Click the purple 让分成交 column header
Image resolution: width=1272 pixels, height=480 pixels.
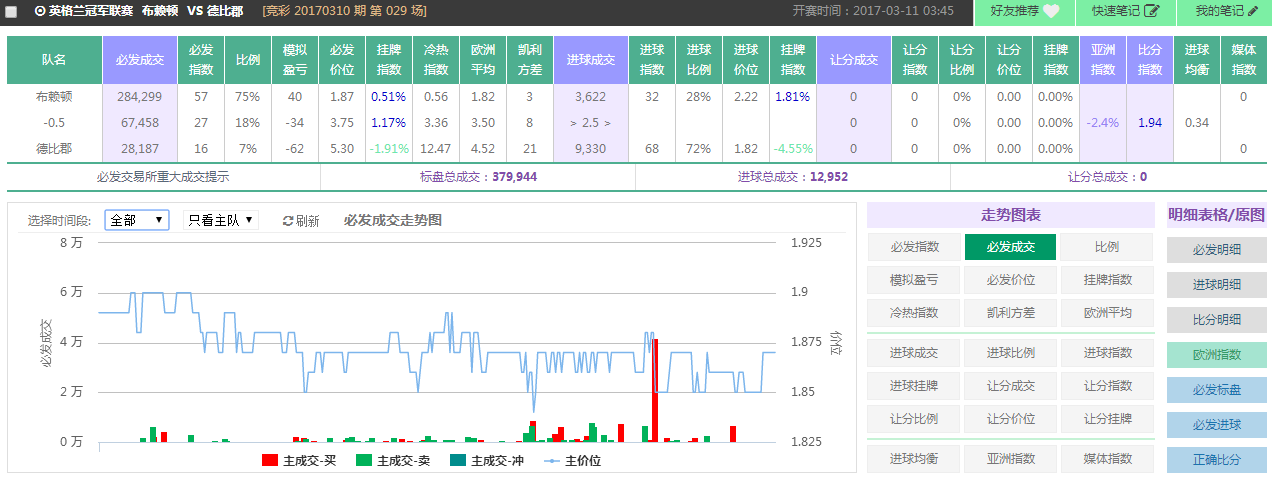tap(853, 61)
